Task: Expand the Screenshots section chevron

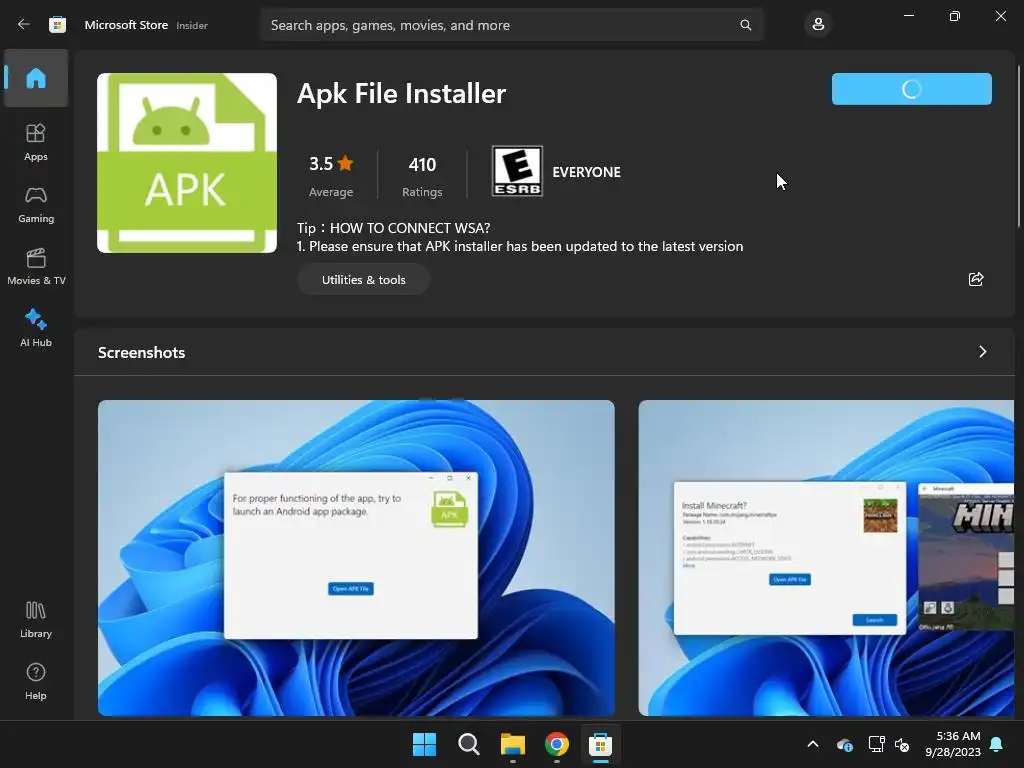Action: (x=982, y=352)
